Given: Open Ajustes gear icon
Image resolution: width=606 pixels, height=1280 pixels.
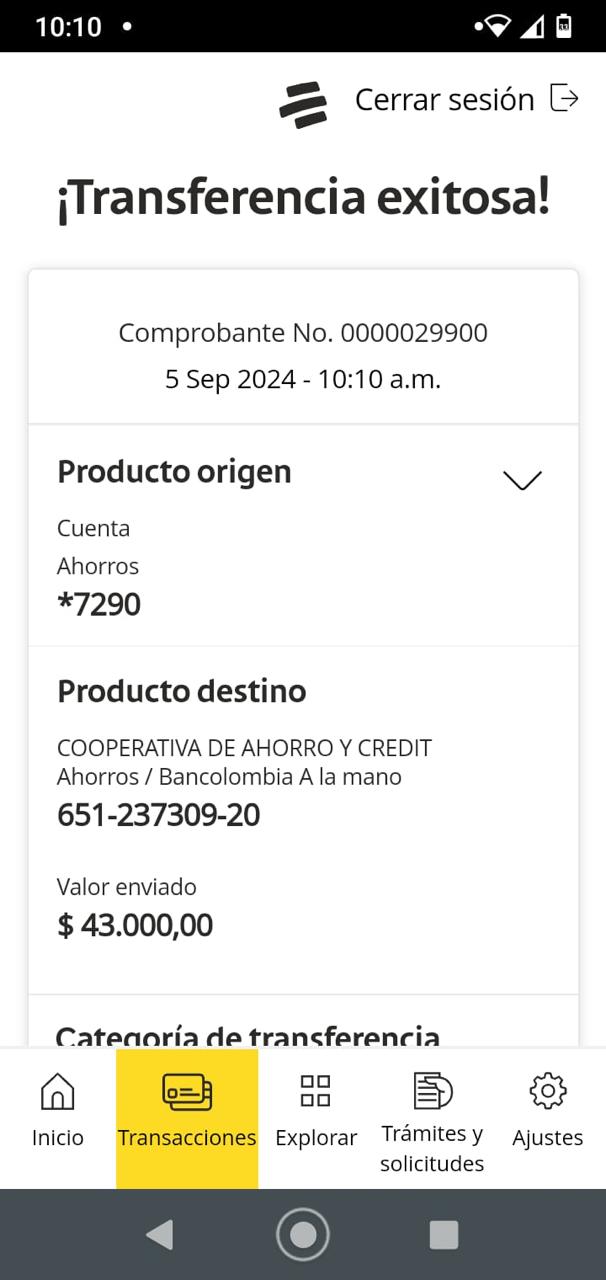Looking at the screenshot, I should point(548,1091).
